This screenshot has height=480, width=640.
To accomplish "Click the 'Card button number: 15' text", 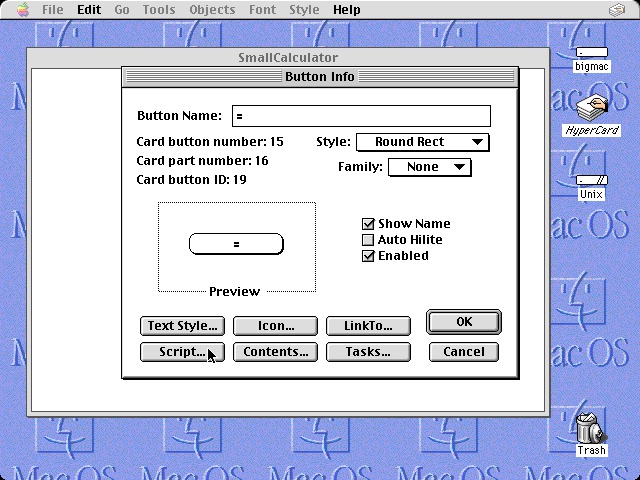I will pos(210,142).
